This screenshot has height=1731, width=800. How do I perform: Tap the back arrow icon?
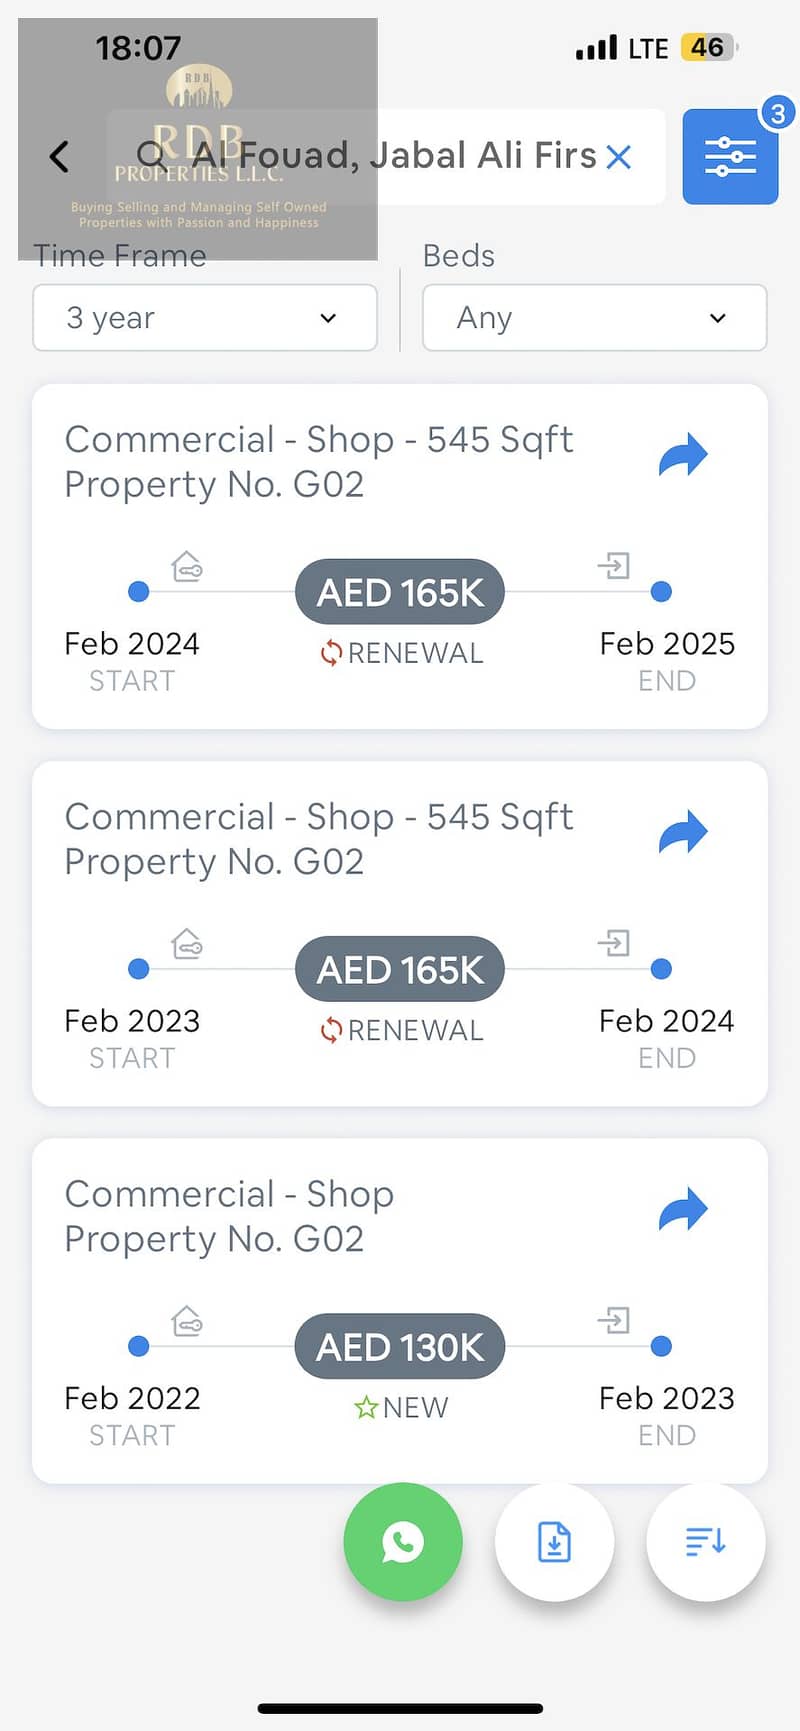(60, 157)
